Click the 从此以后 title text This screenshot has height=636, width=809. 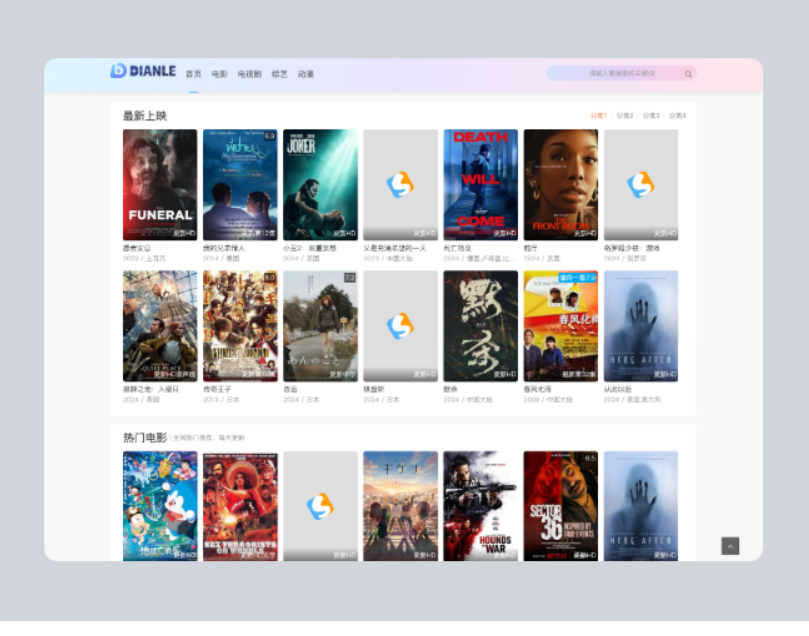point(618,389)
